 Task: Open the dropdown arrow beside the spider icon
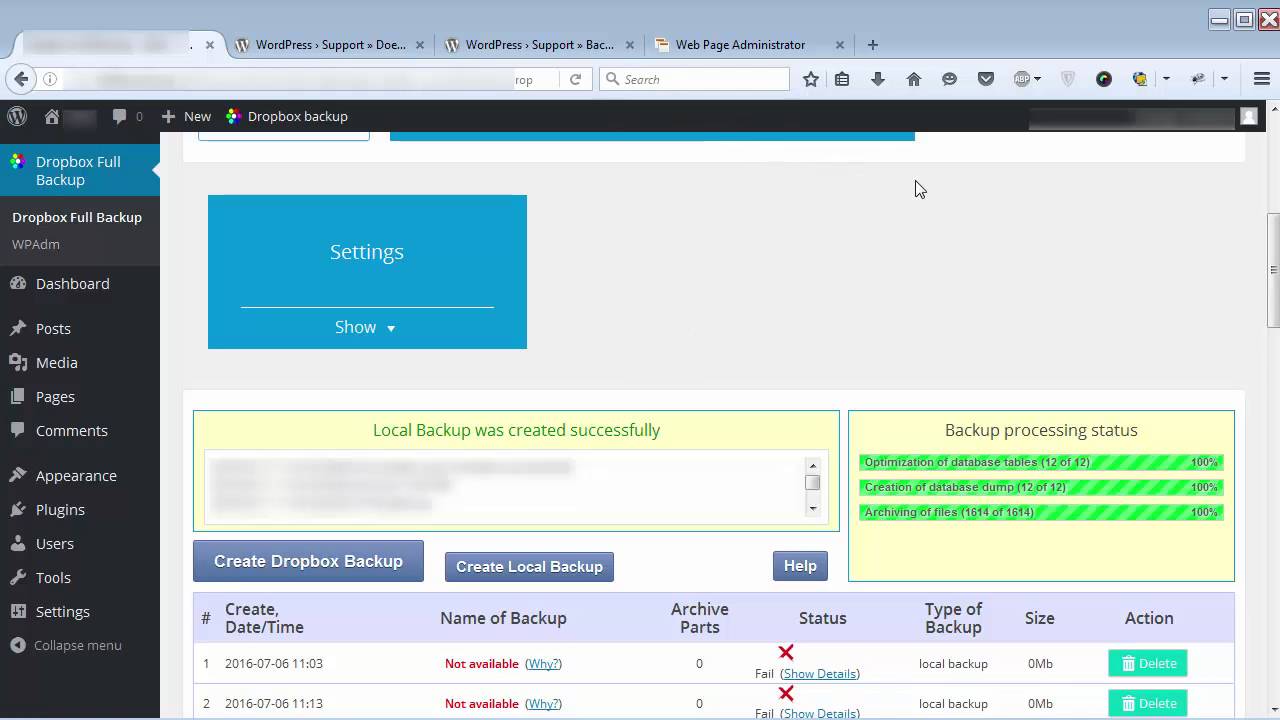click(1224, 79)
